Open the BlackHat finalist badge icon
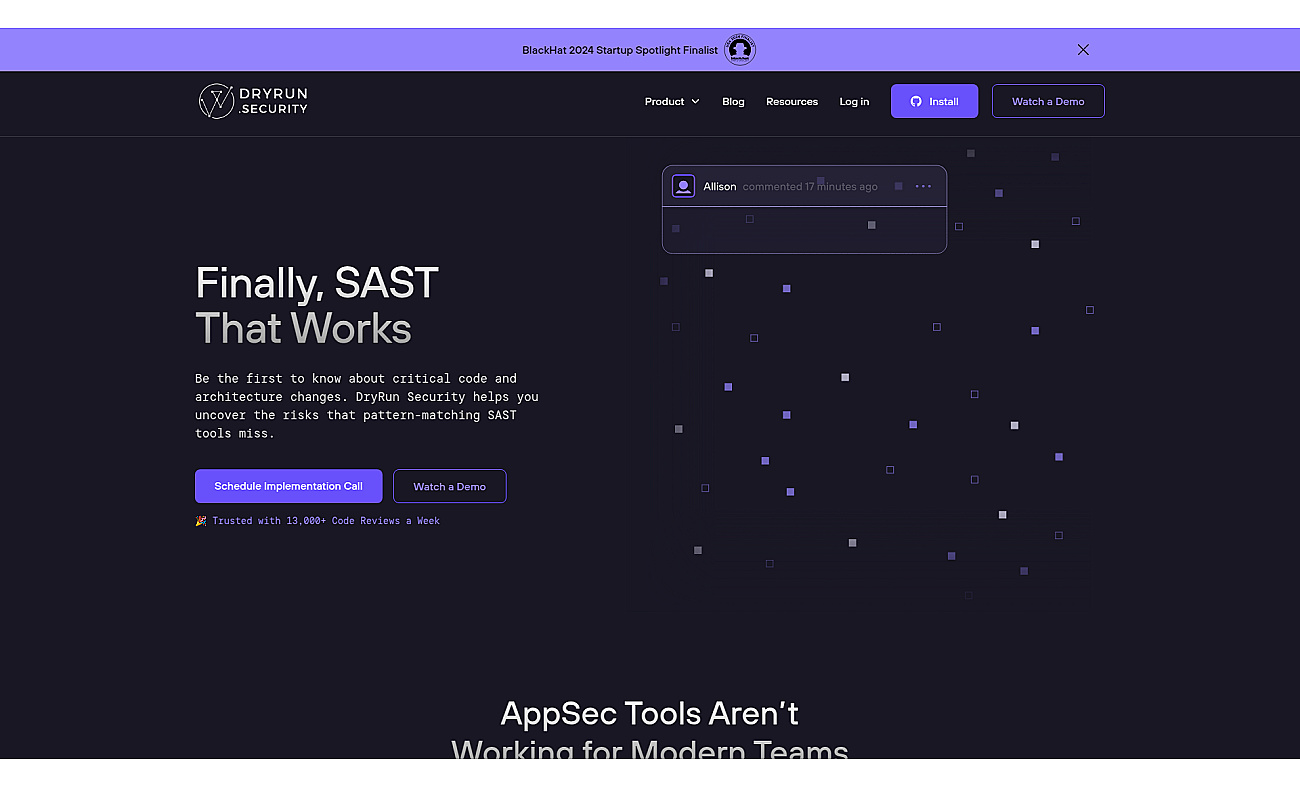 (x=740, y=50)
